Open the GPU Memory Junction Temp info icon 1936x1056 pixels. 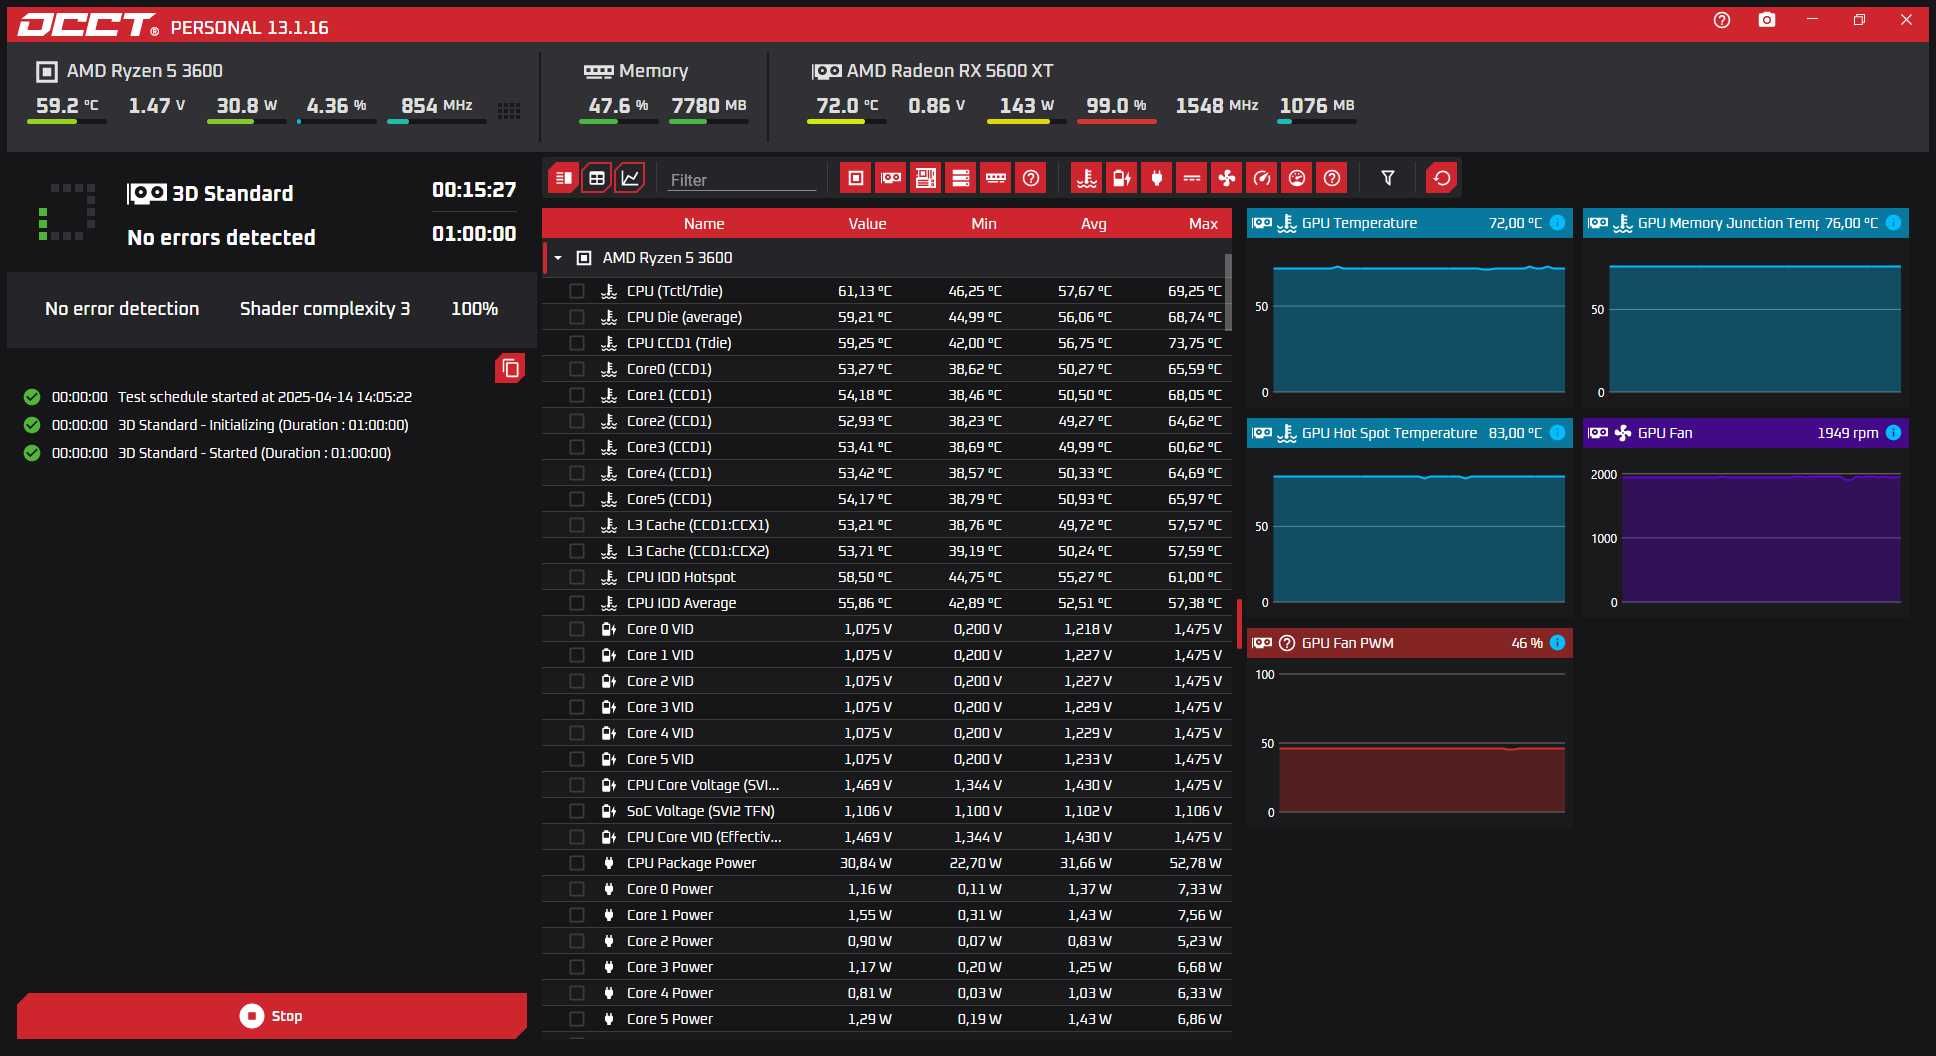1893,223
